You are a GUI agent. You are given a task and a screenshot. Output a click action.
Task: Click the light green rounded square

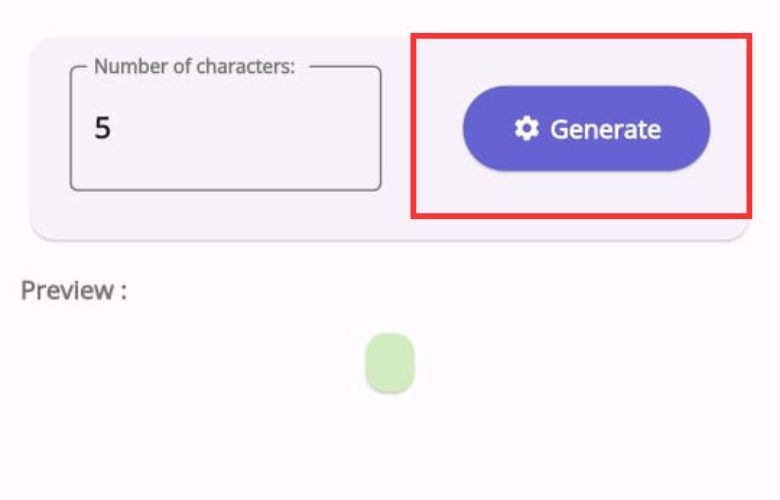pyautogui.click(x=389, y=363)
